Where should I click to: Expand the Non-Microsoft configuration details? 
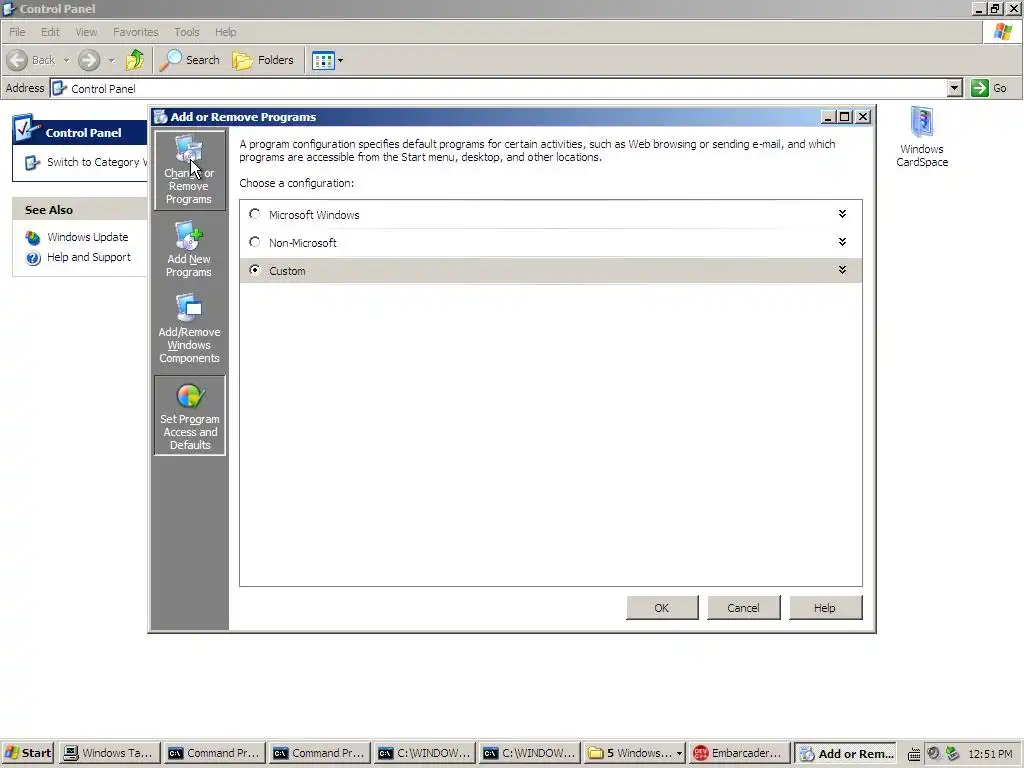pos(842,242)
